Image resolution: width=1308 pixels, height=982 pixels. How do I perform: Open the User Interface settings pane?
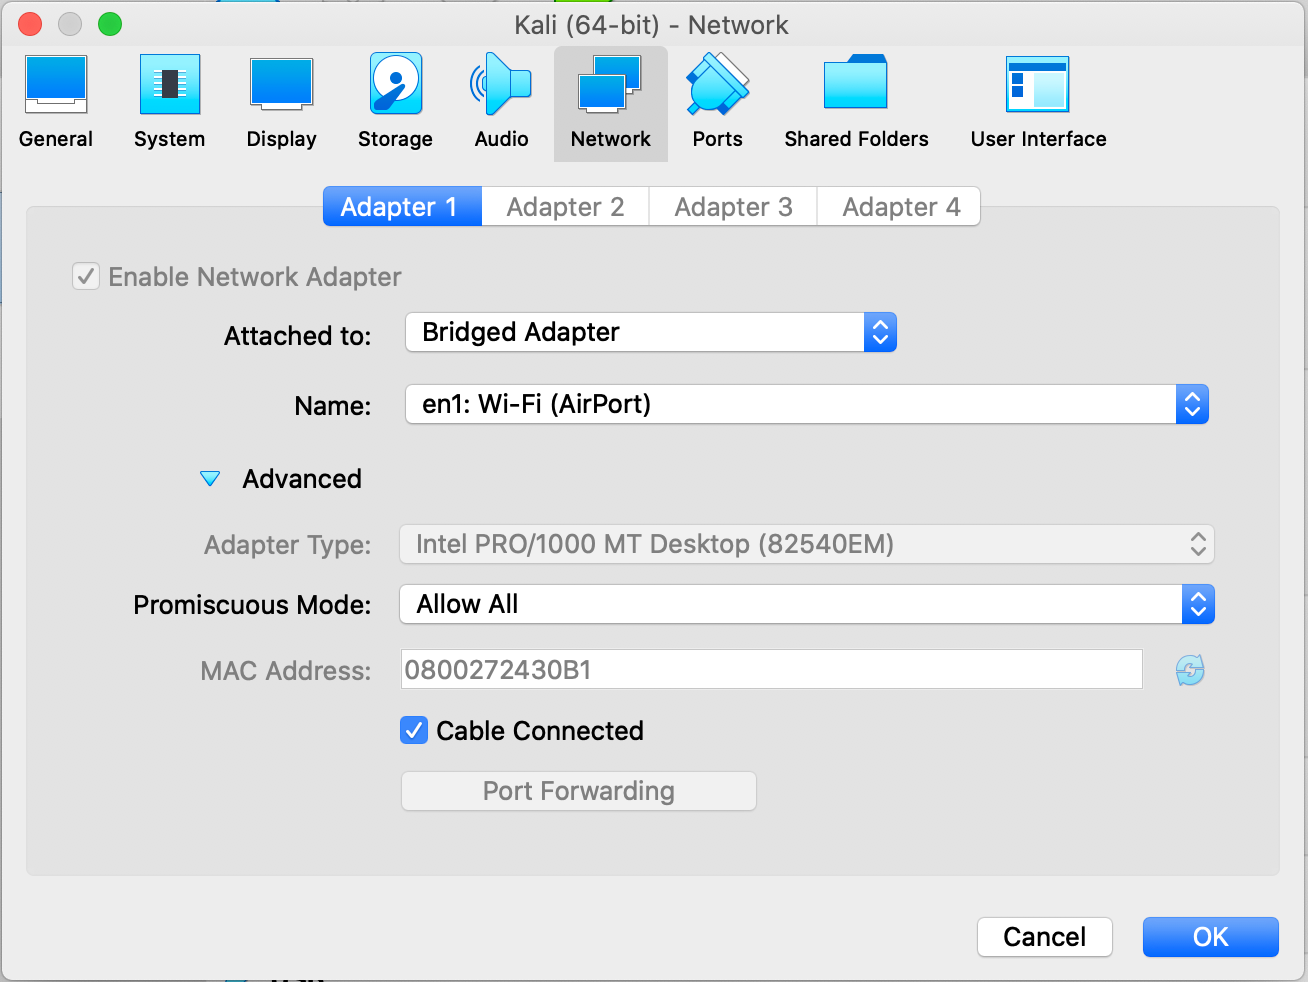pyautogui.click(x=1038, y=103)
